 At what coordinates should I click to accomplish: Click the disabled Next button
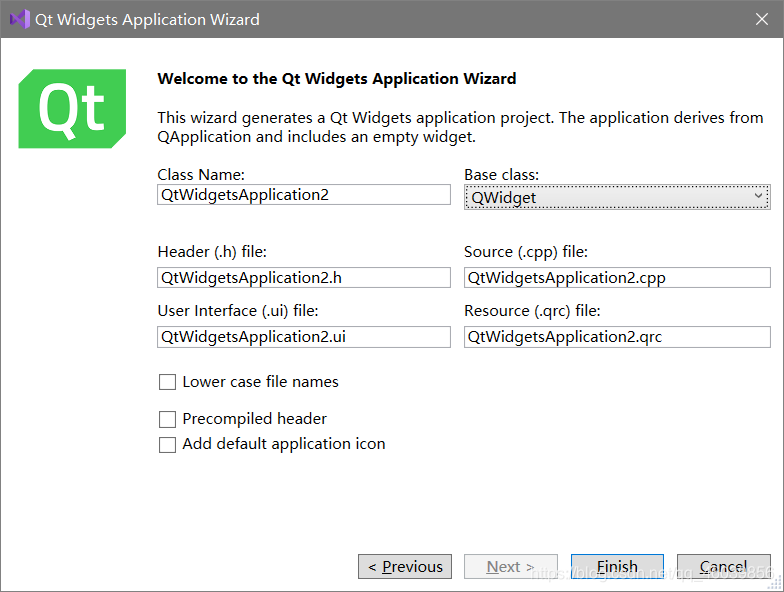click(x=510, y=566)
